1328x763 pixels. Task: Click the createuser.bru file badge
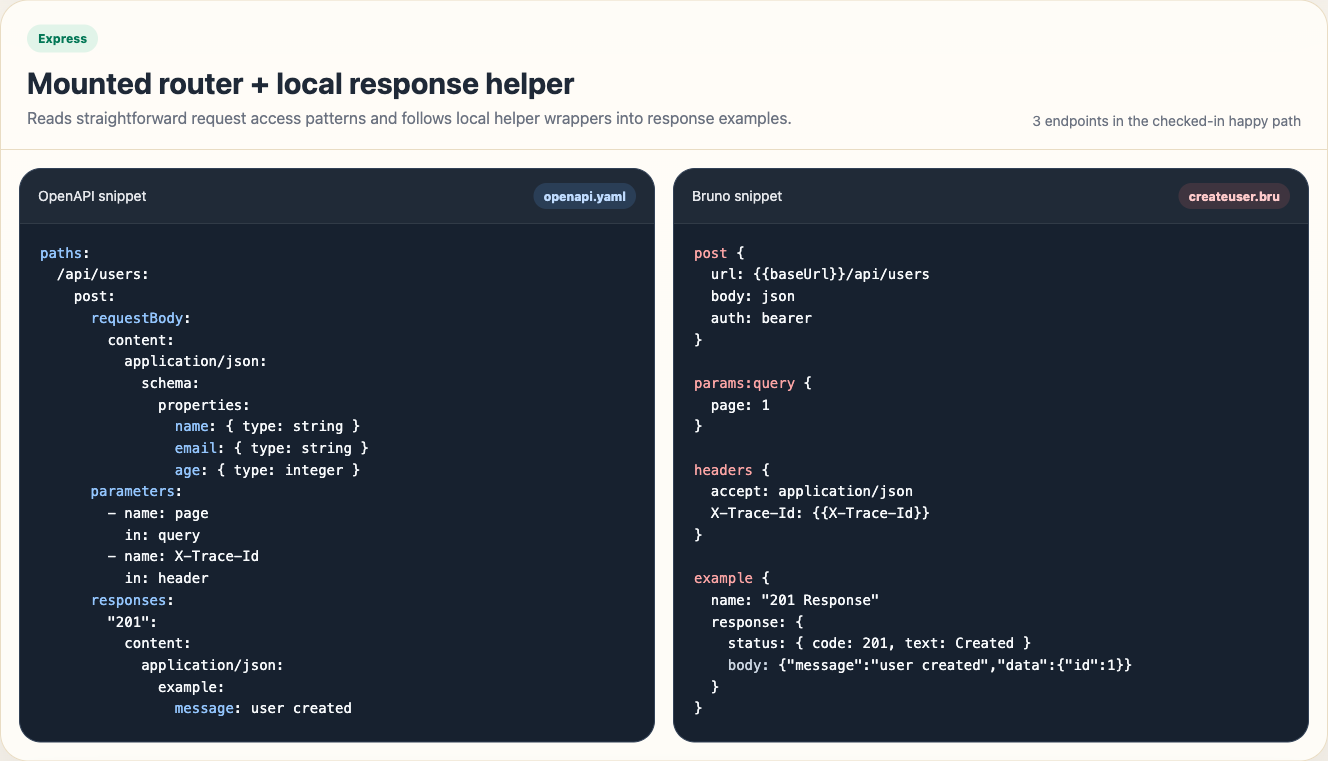coord(1234,196)
